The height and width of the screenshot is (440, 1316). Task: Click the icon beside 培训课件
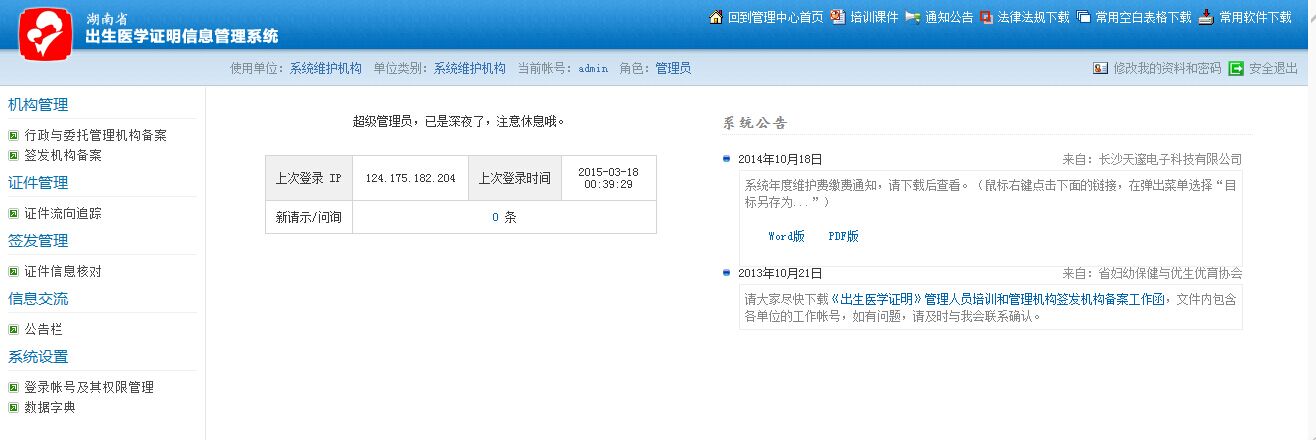[x=838, y=17]
